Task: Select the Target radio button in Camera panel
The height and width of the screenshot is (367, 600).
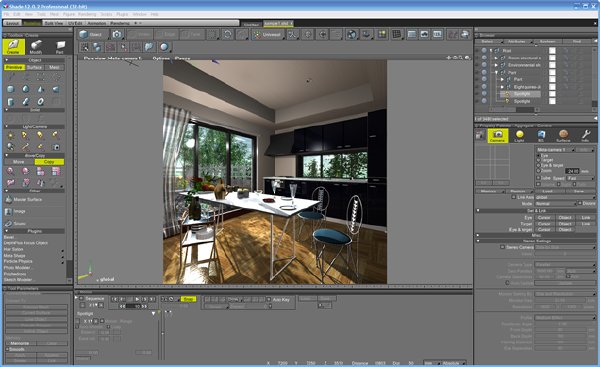Action: (538, 160)
